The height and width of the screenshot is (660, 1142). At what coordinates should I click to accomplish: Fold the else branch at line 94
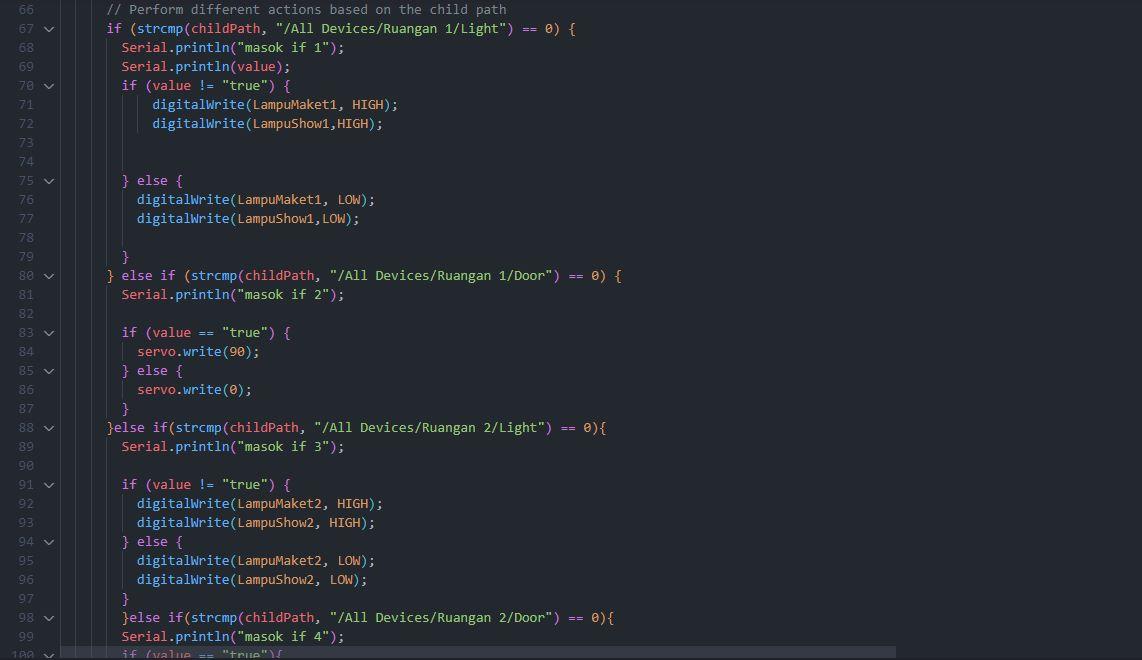(x=48, y=541)
